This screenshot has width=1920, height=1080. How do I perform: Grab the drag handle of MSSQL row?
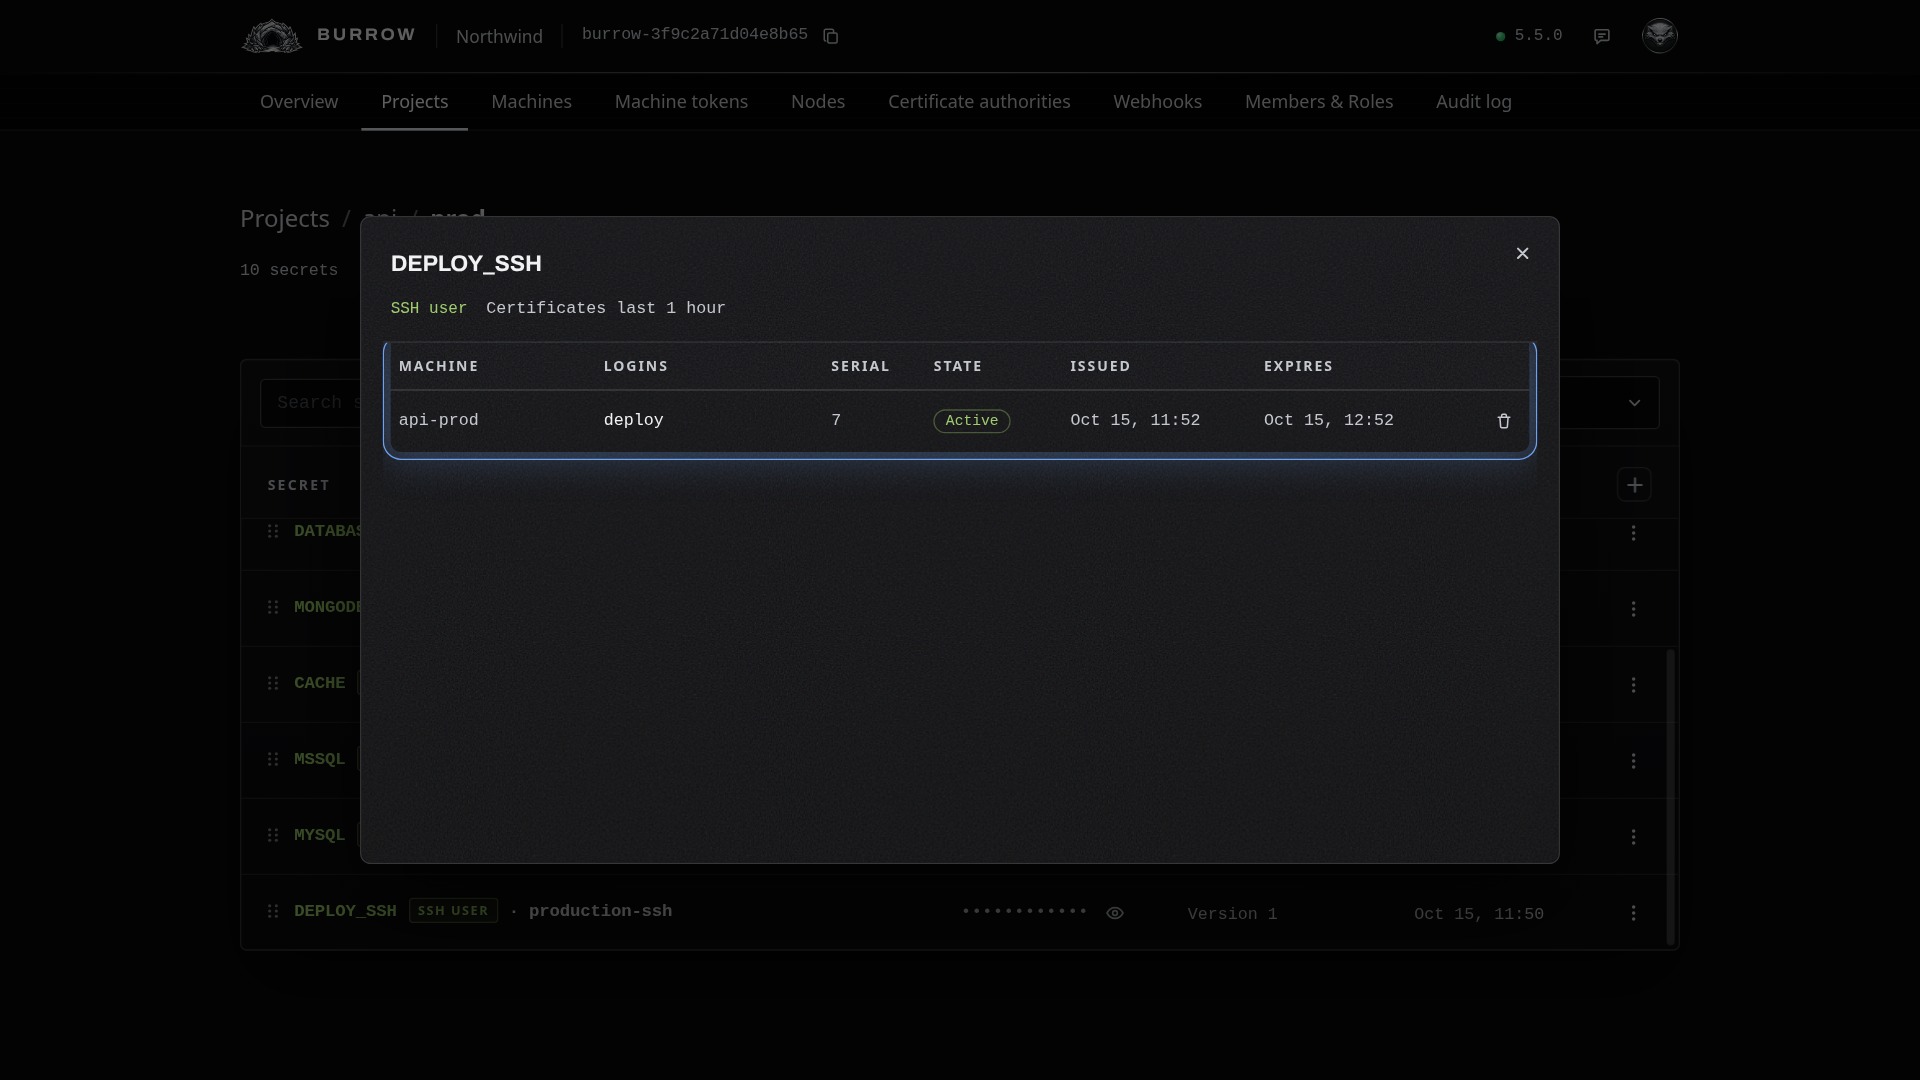click(x=273, y=759)
